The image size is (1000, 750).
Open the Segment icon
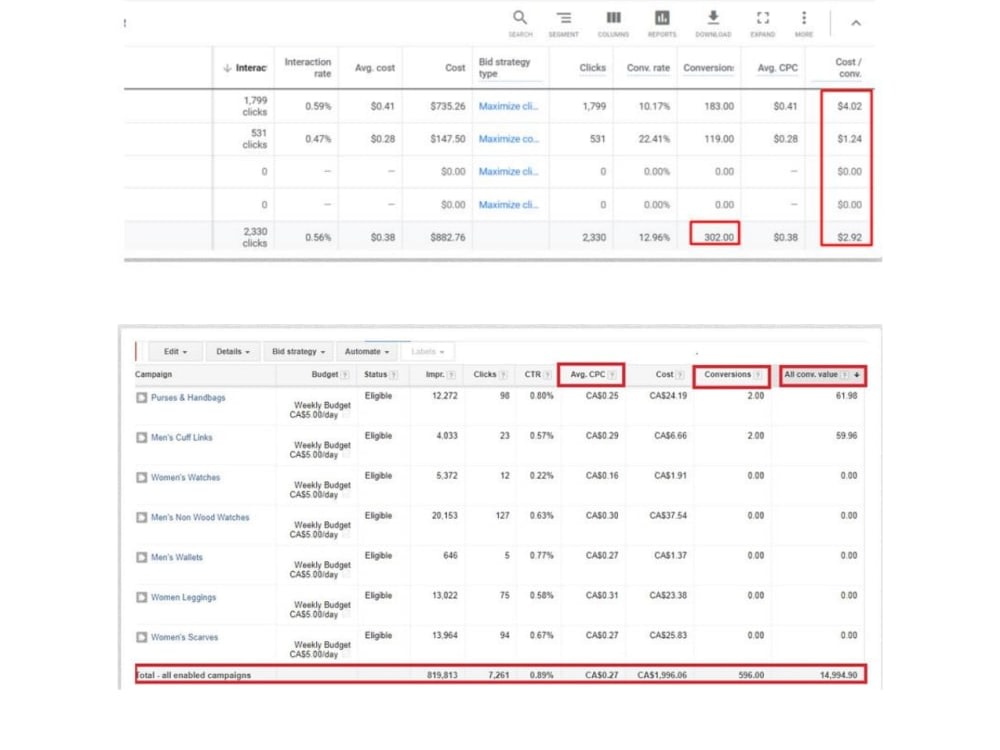[563, 18]
